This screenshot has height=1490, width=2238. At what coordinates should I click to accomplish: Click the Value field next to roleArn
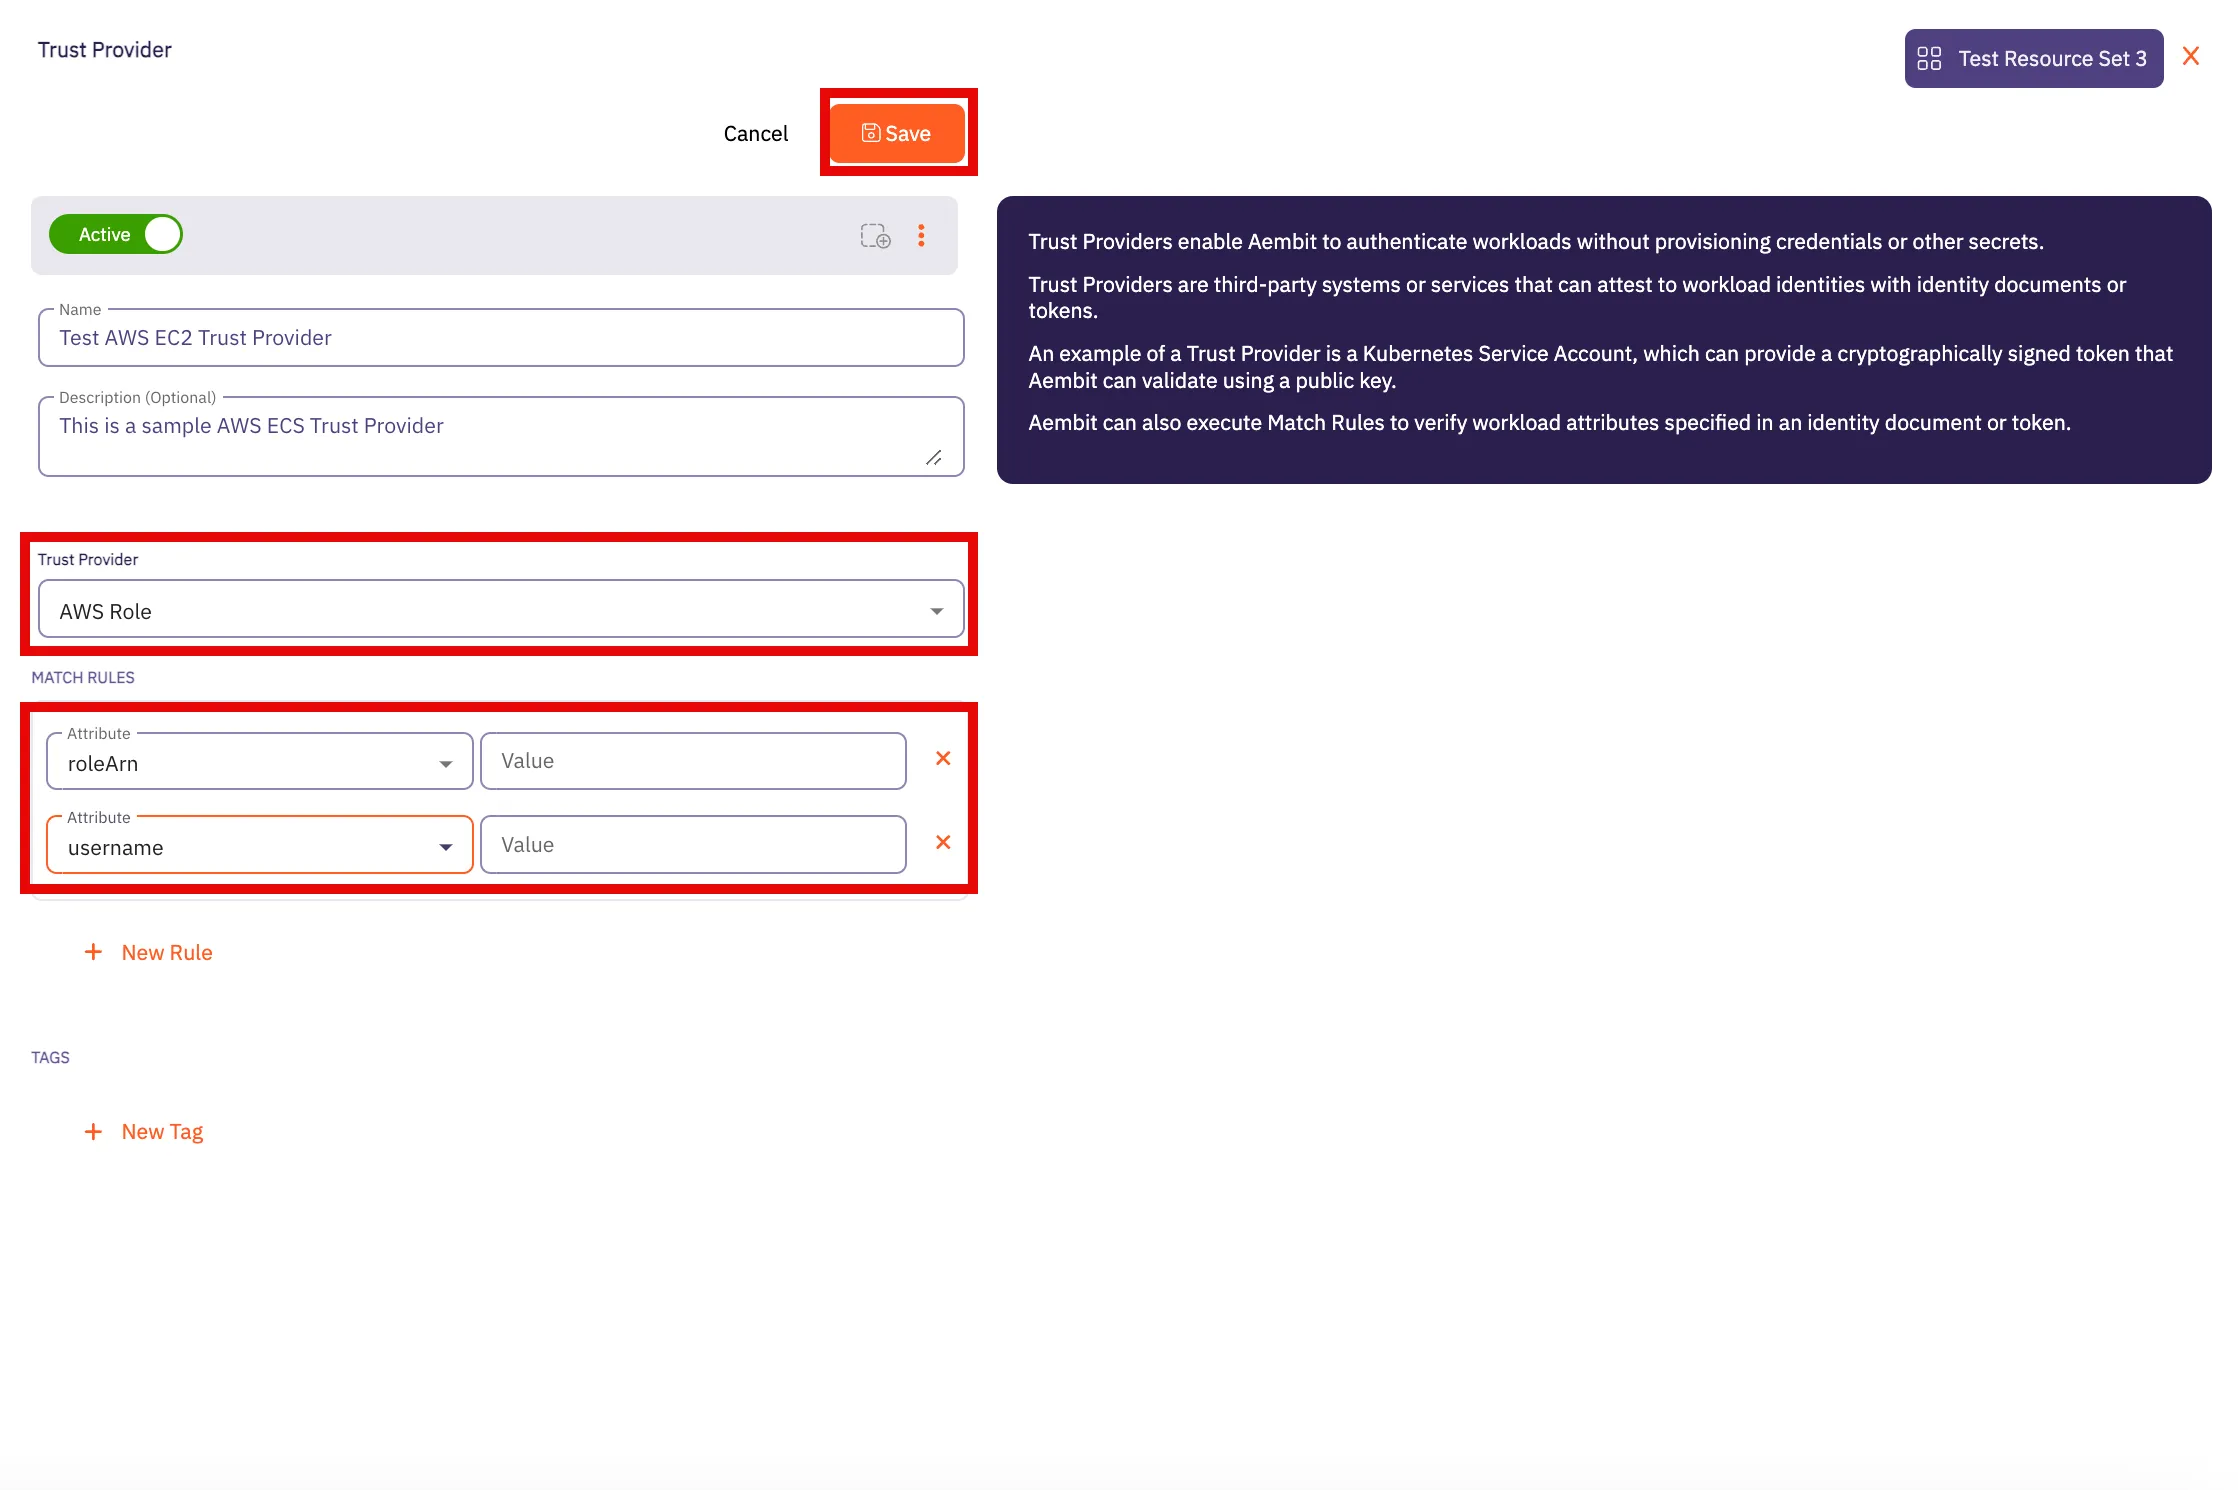click(x=693, y=760)
